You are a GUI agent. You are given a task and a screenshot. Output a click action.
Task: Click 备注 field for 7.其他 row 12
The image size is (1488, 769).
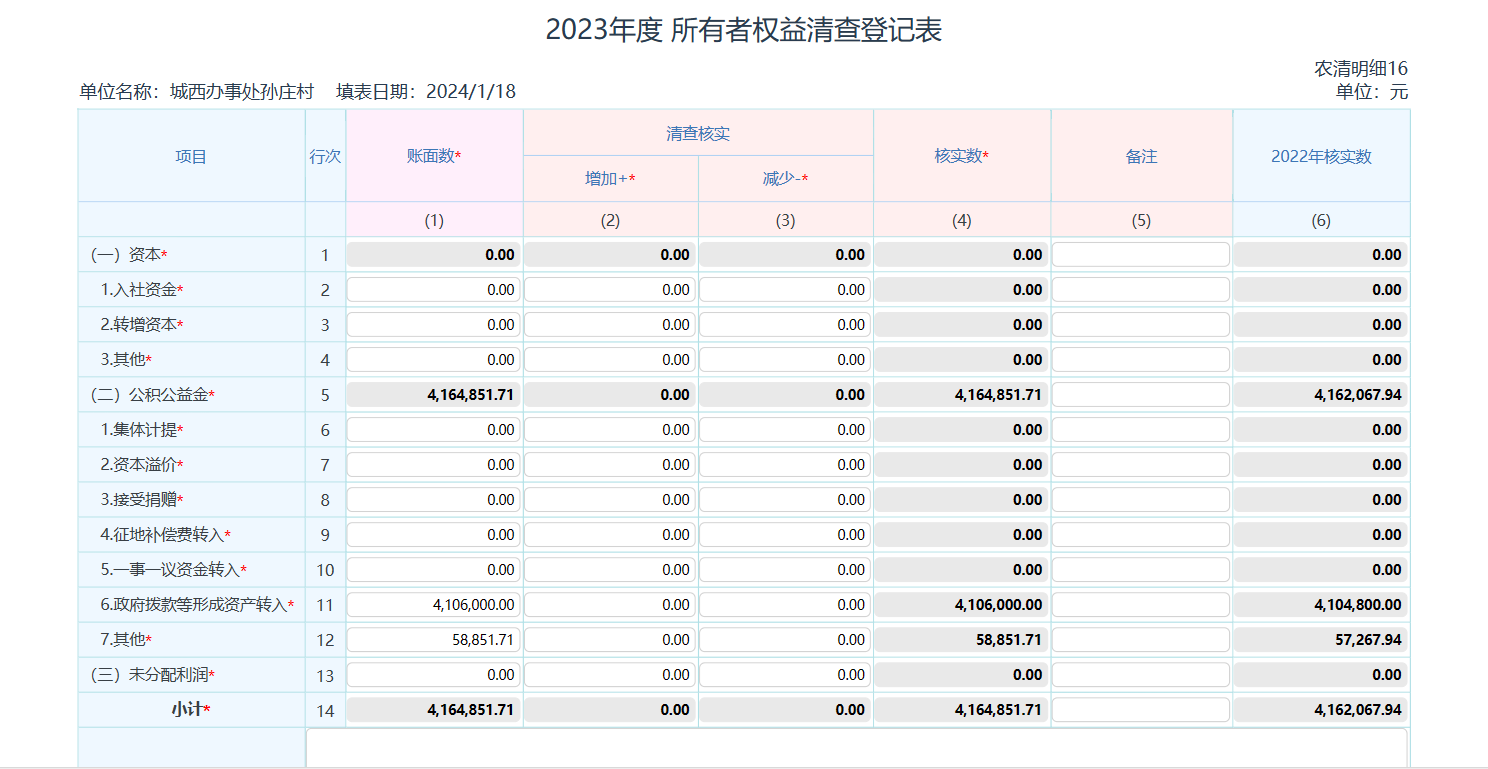pyautogui.click(x=1141, y=640)
